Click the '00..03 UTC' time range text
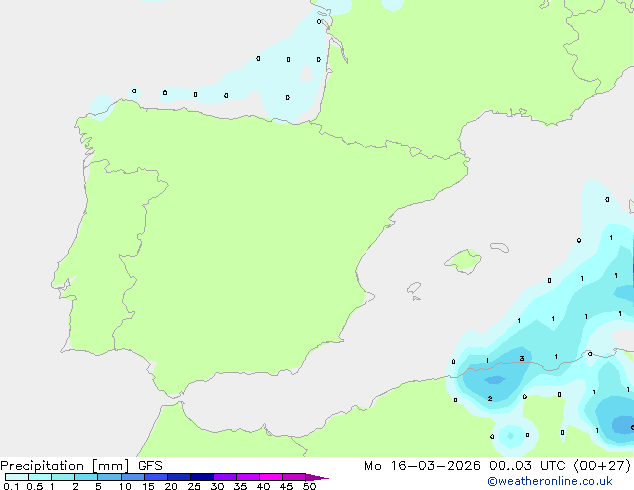634x490 pixels. click(x=526, y=466)
